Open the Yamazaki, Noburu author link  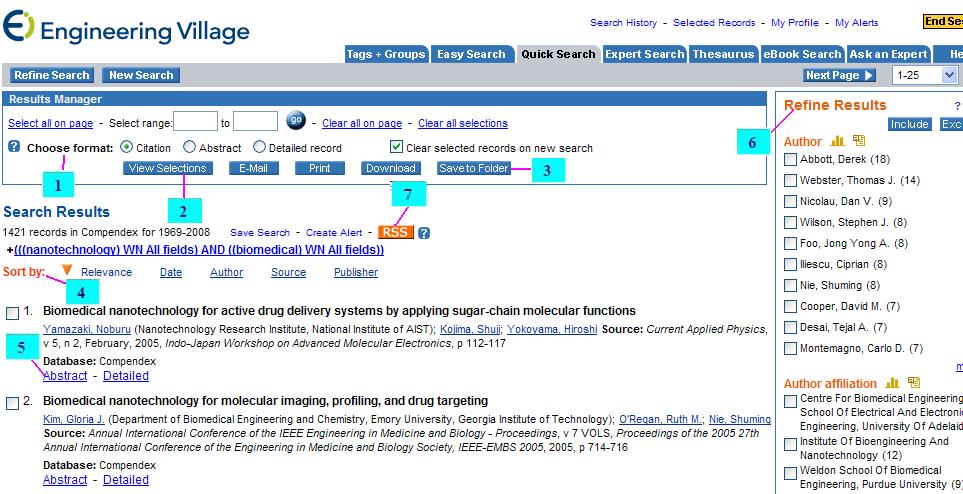click(x=87, y=329)
